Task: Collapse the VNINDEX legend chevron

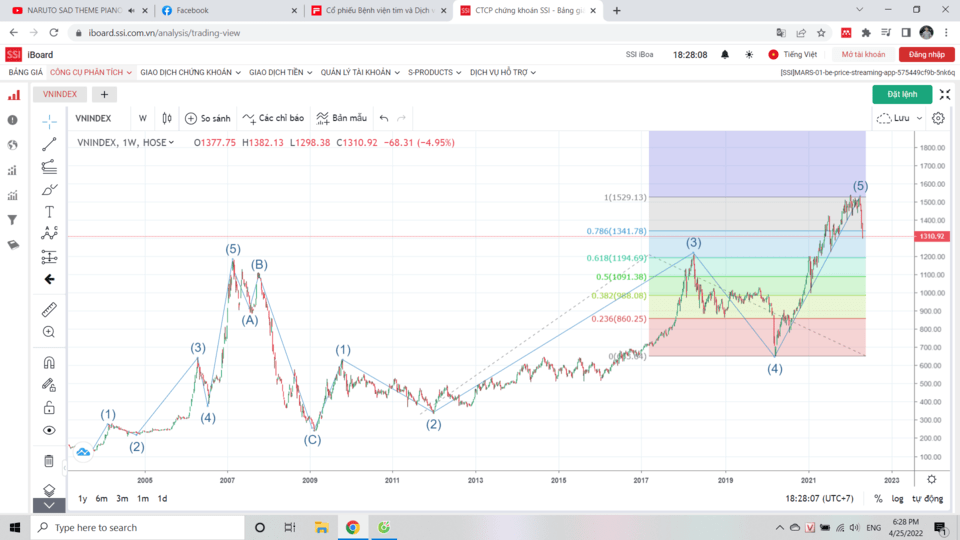Action: click(x=171, y=143)
